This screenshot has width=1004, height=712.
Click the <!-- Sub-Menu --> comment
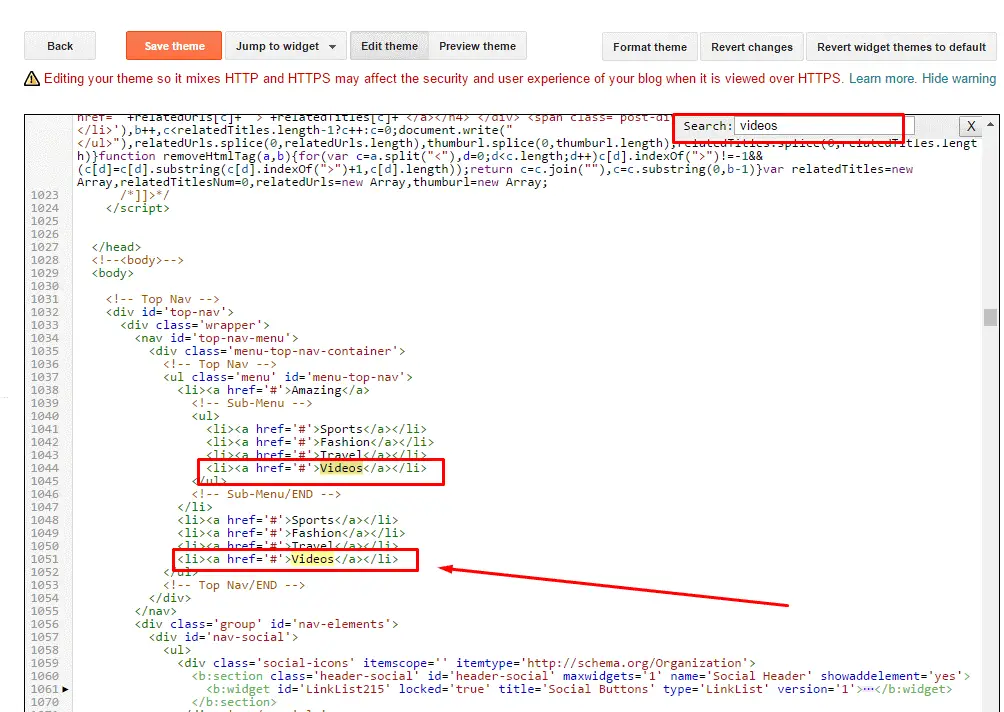pos(252,403)
